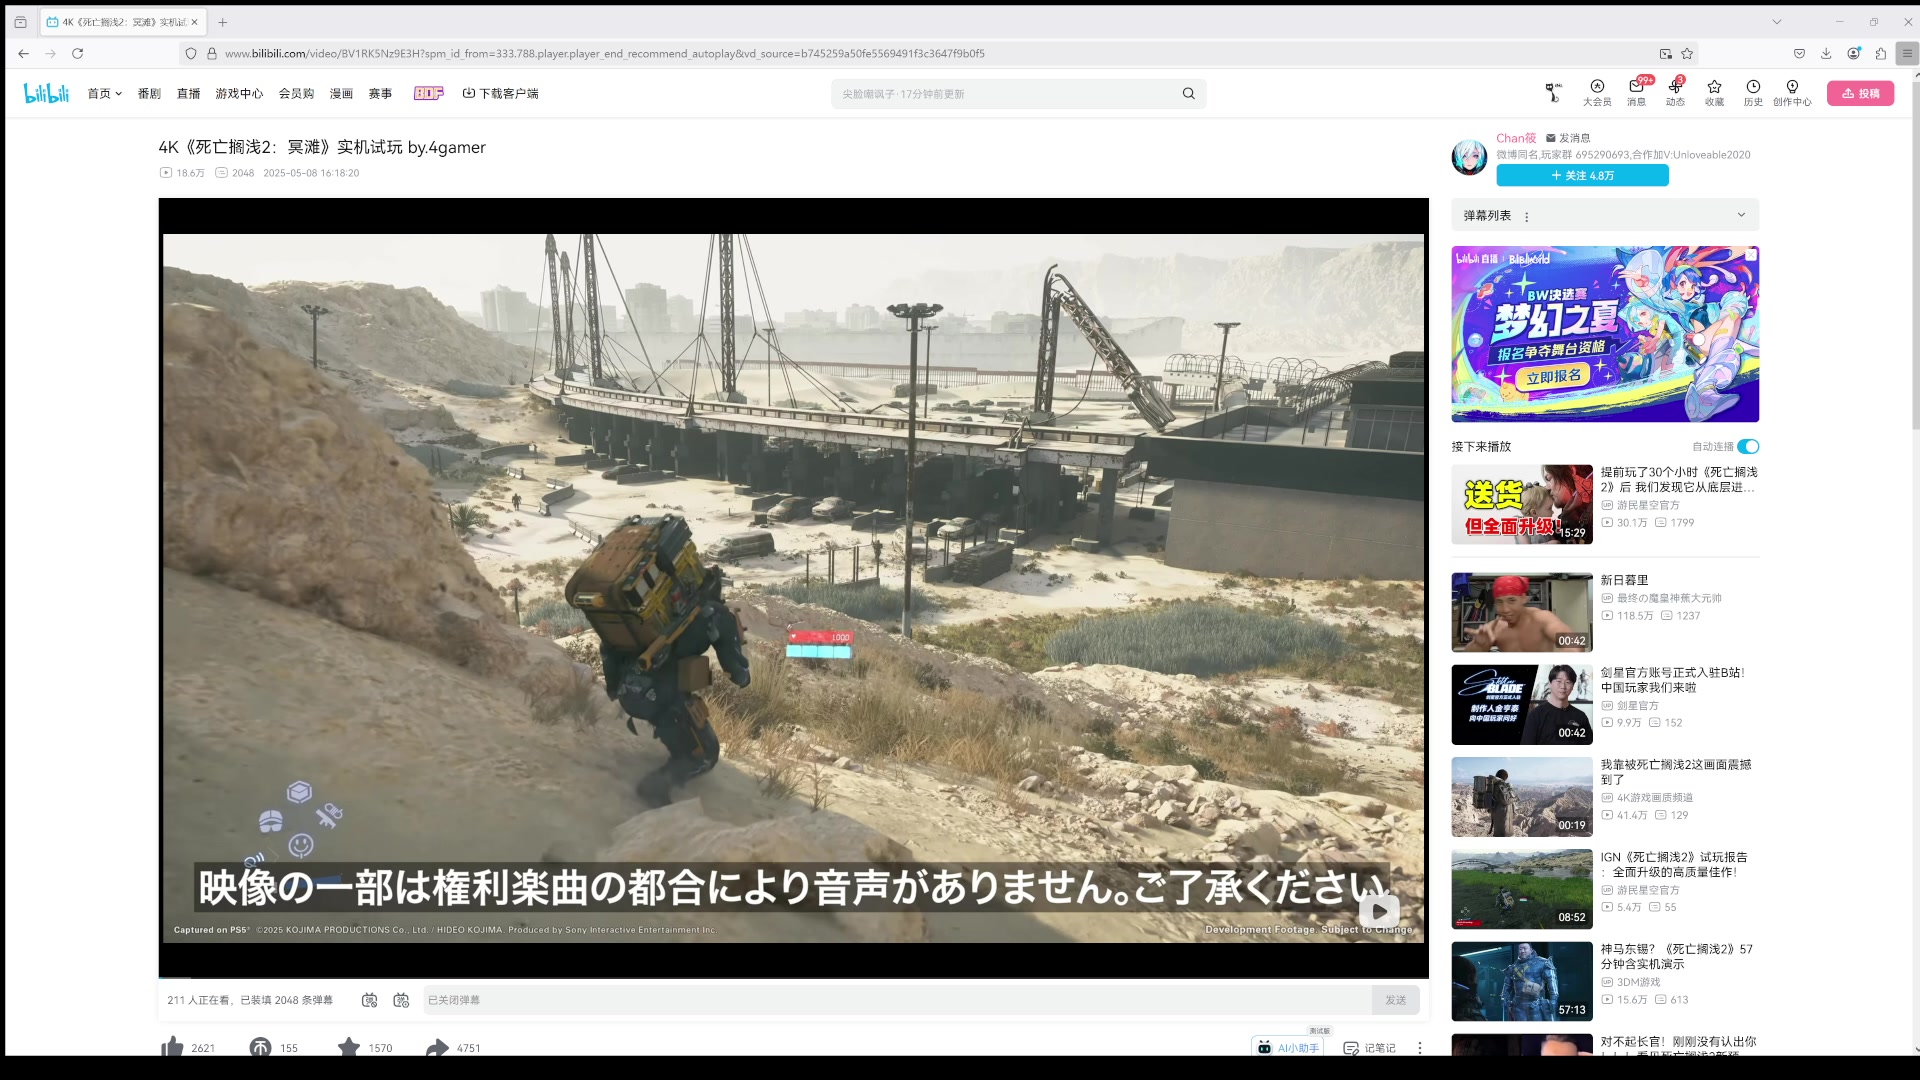The image size is (1920, 1080).
Task: Open the 历史 history clock icon
Action: point(1753,93)
